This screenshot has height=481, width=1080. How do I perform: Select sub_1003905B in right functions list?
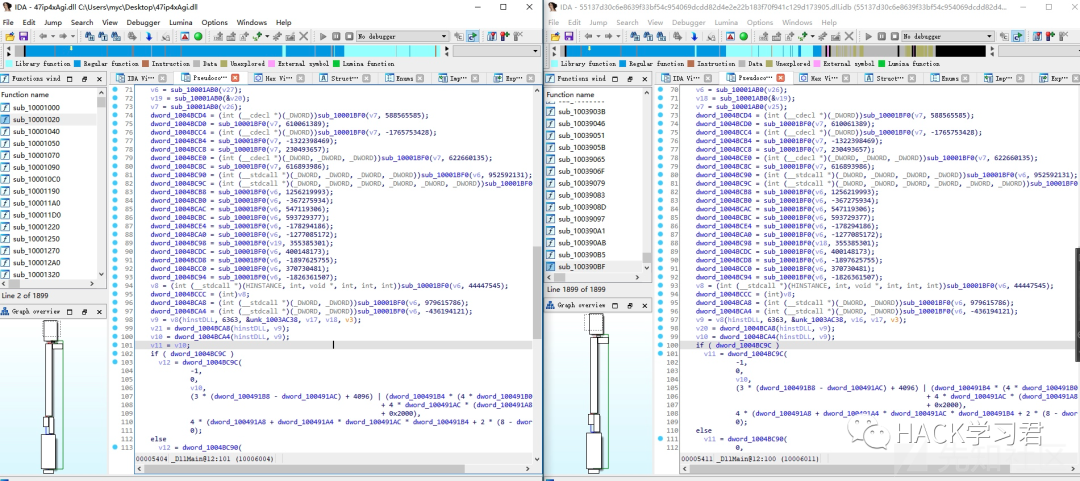pos(581,147)
